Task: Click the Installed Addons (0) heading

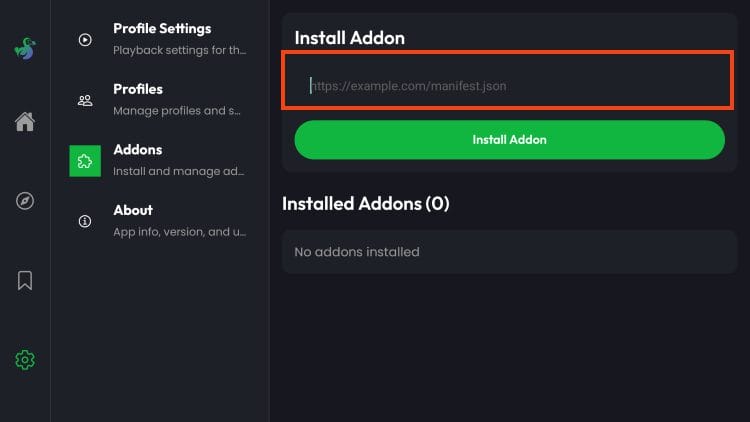Action: click(x=366, y=204)
